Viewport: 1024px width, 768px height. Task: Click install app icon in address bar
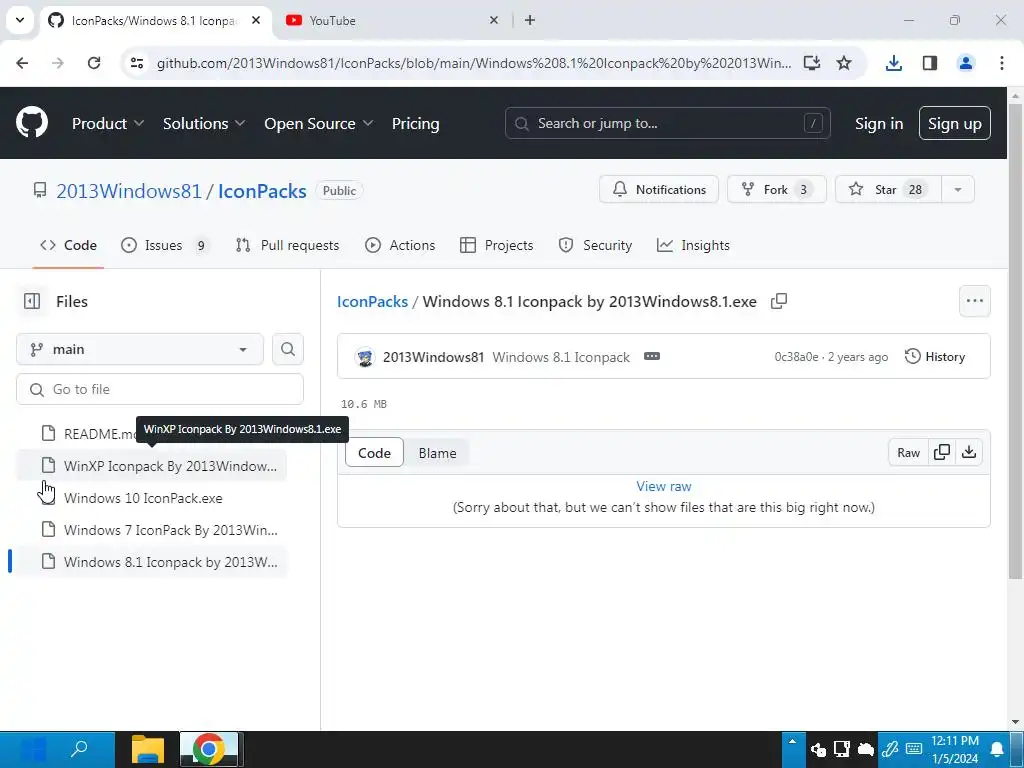[812, 63]
